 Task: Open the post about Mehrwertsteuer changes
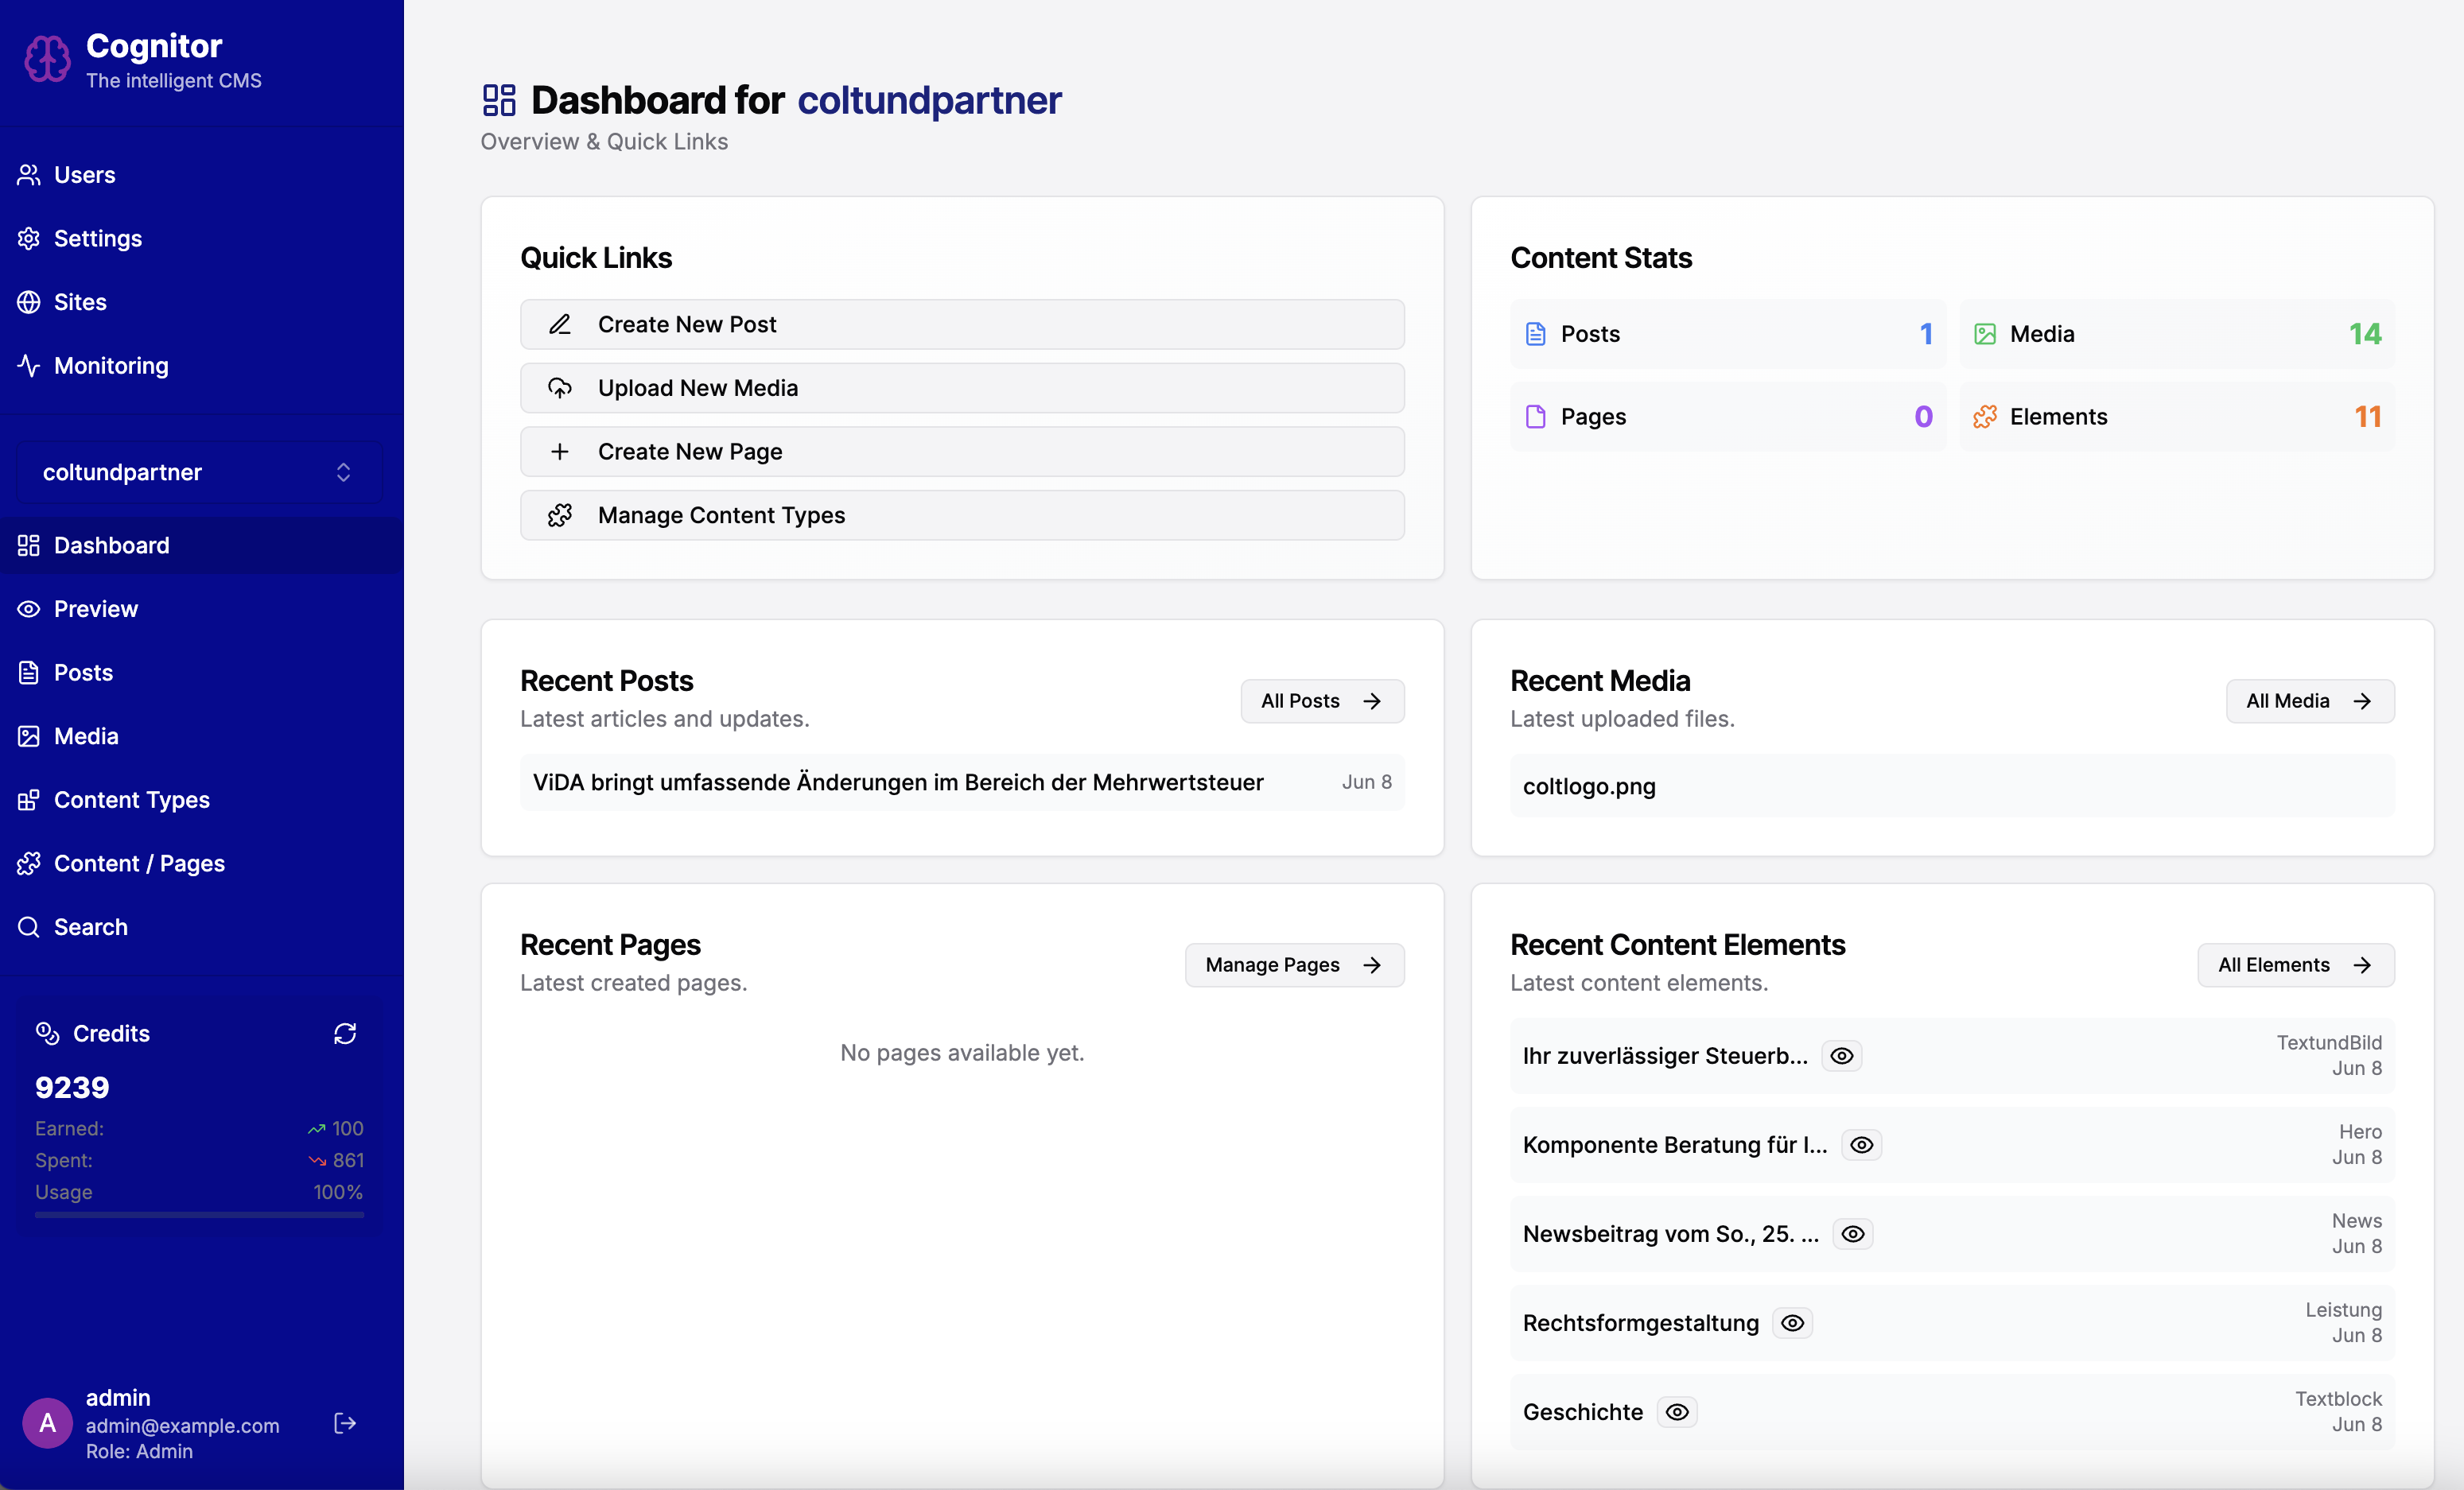pyautogui.click(x=897, y=782)
